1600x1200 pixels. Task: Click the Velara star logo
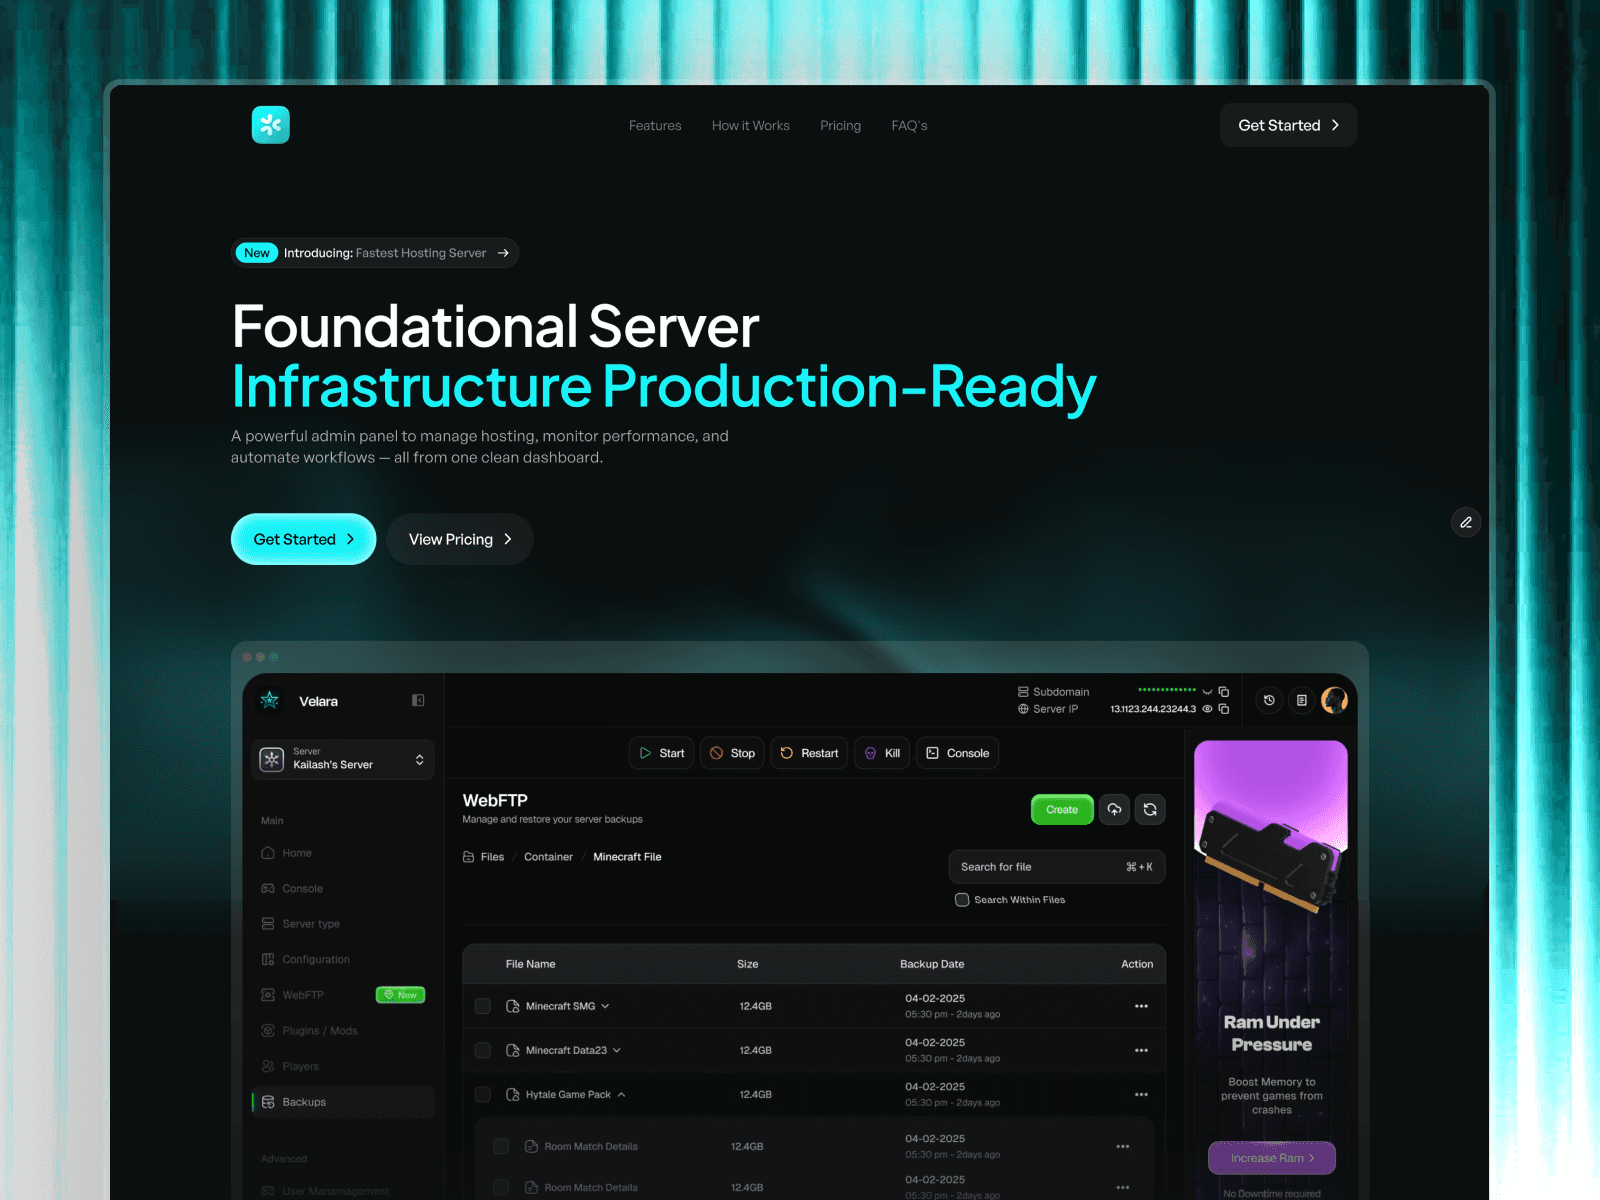(270, 701)
